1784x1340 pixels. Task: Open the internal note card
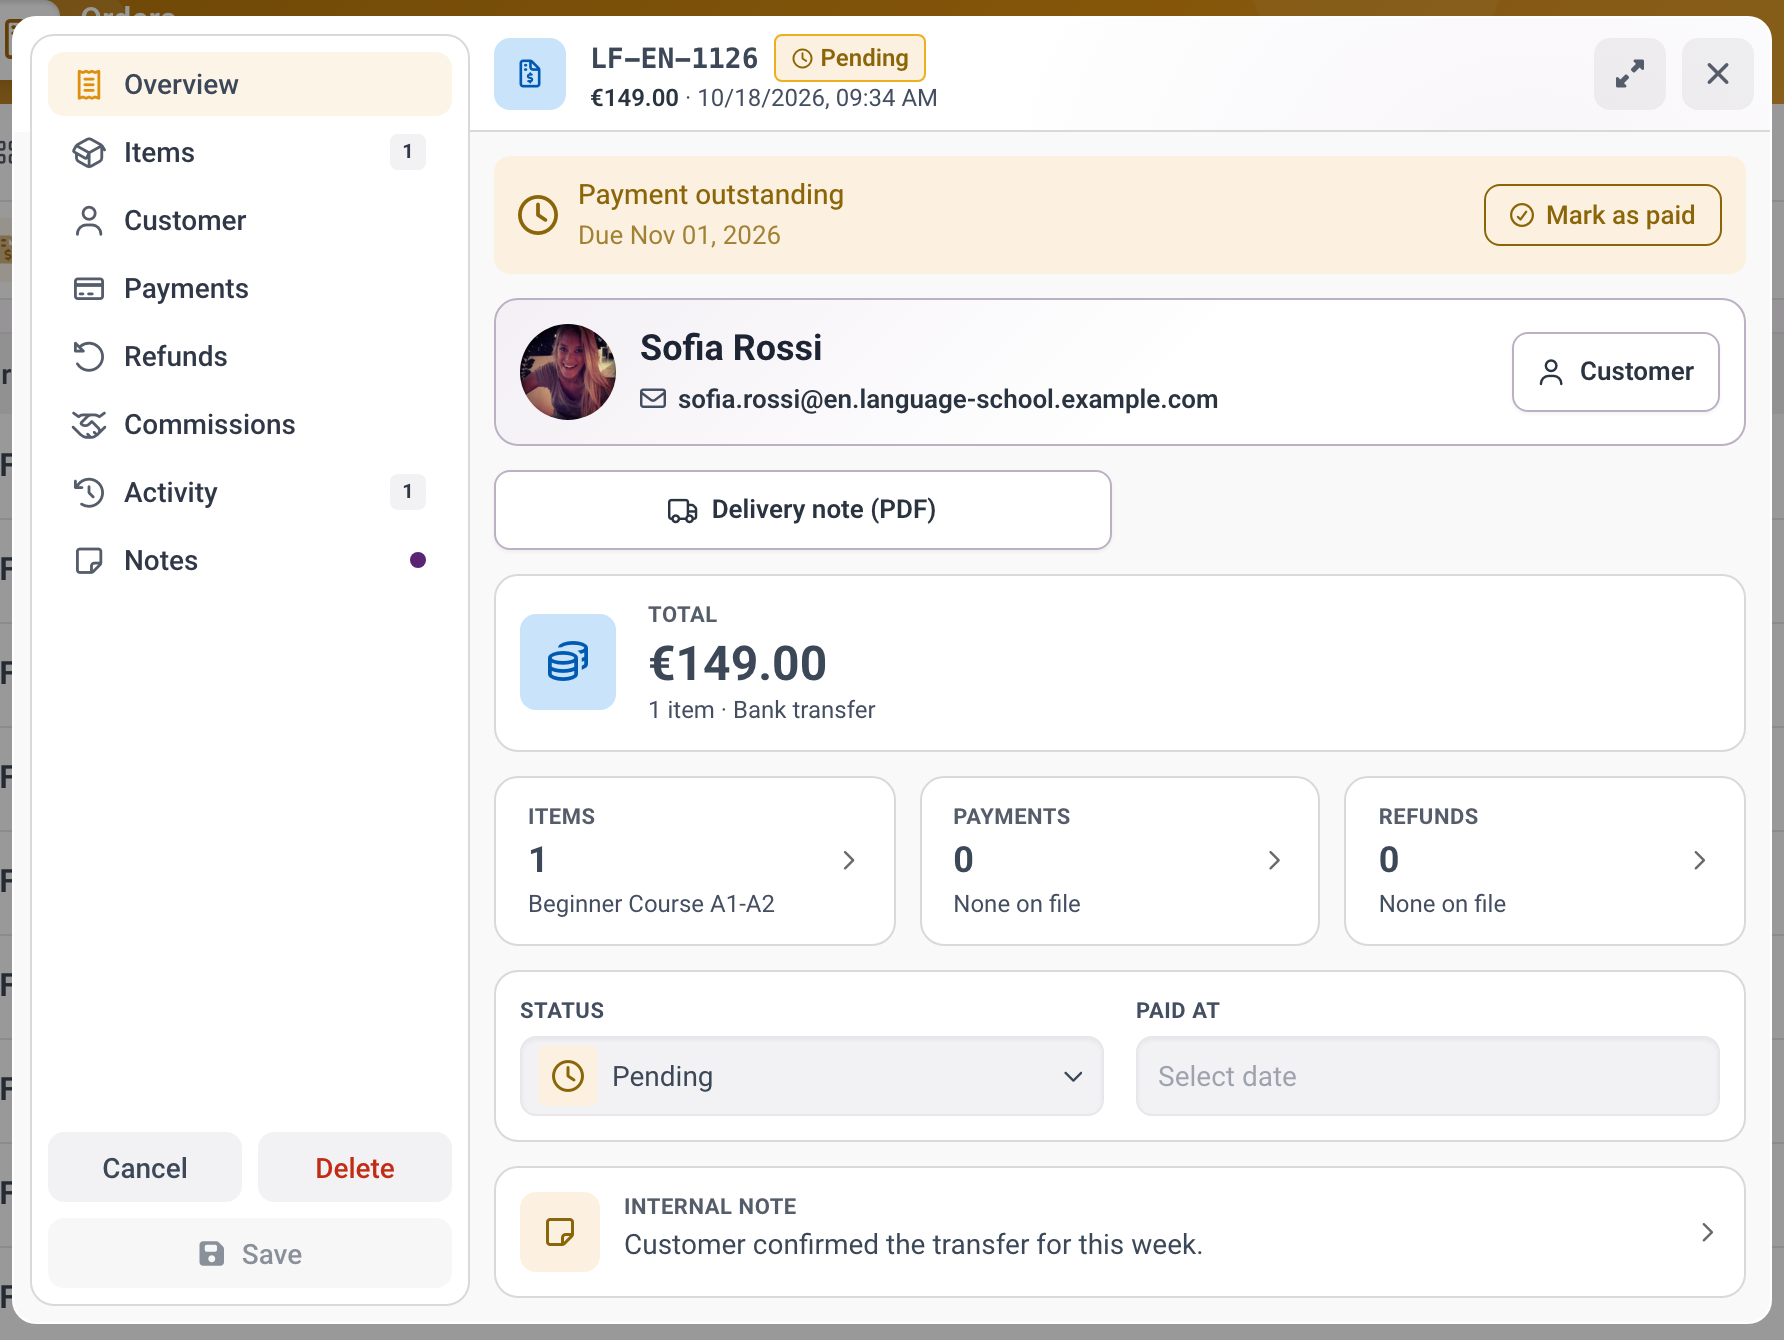tap(1120, 1232)
